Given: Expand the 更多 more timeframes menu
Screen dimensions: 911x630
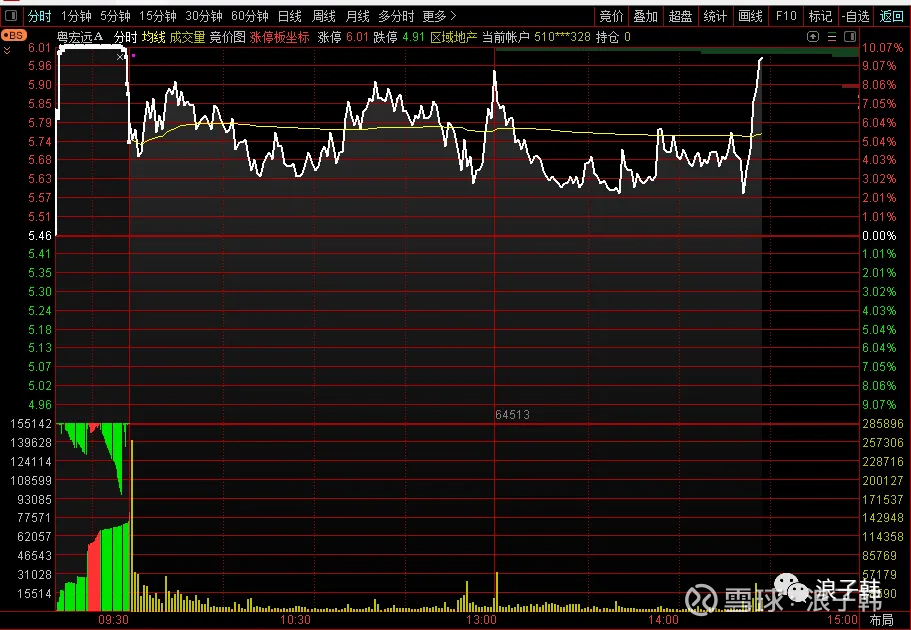Looking at the screenshot, I should 439,16.
